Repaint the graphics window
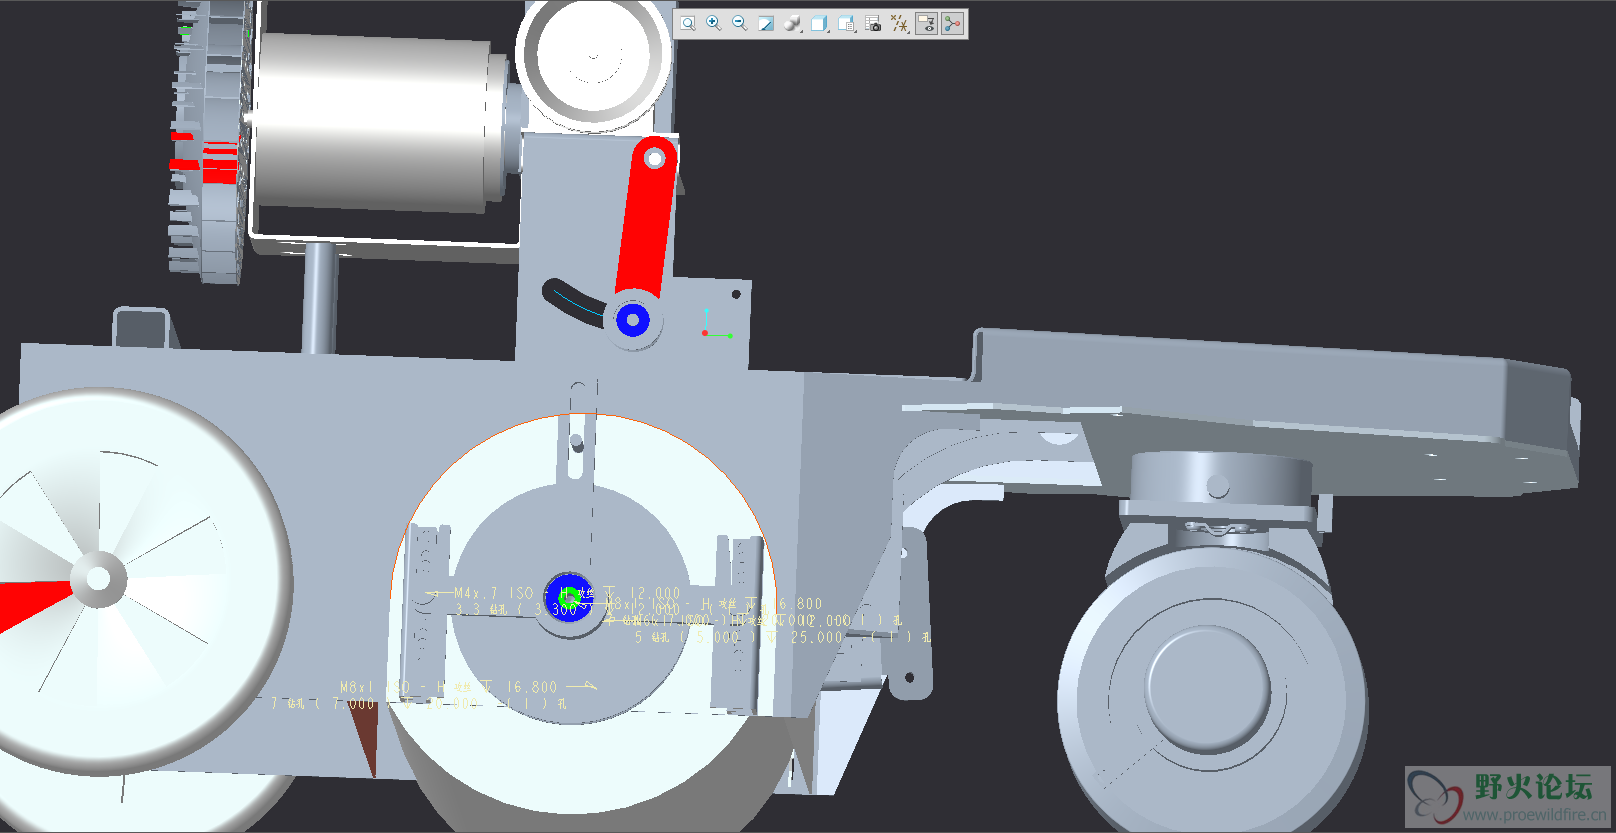The height and width of the screenshot is (833, 1616). tap(766, 24)
